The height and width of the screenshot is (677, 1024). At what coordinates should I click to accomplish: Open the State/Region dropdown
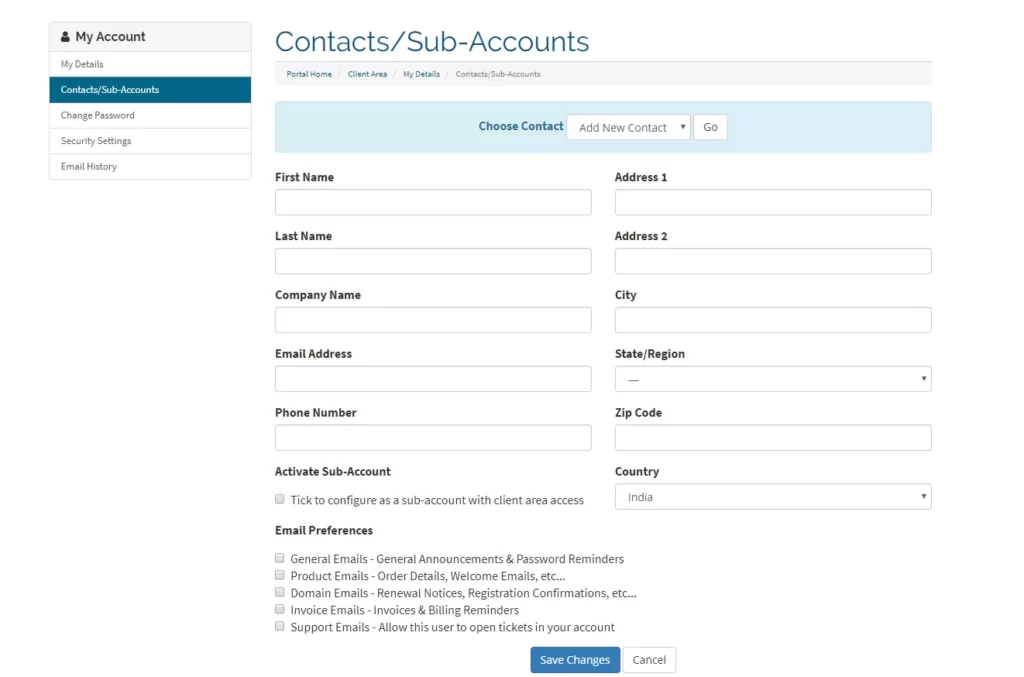[x=772, y=378]
